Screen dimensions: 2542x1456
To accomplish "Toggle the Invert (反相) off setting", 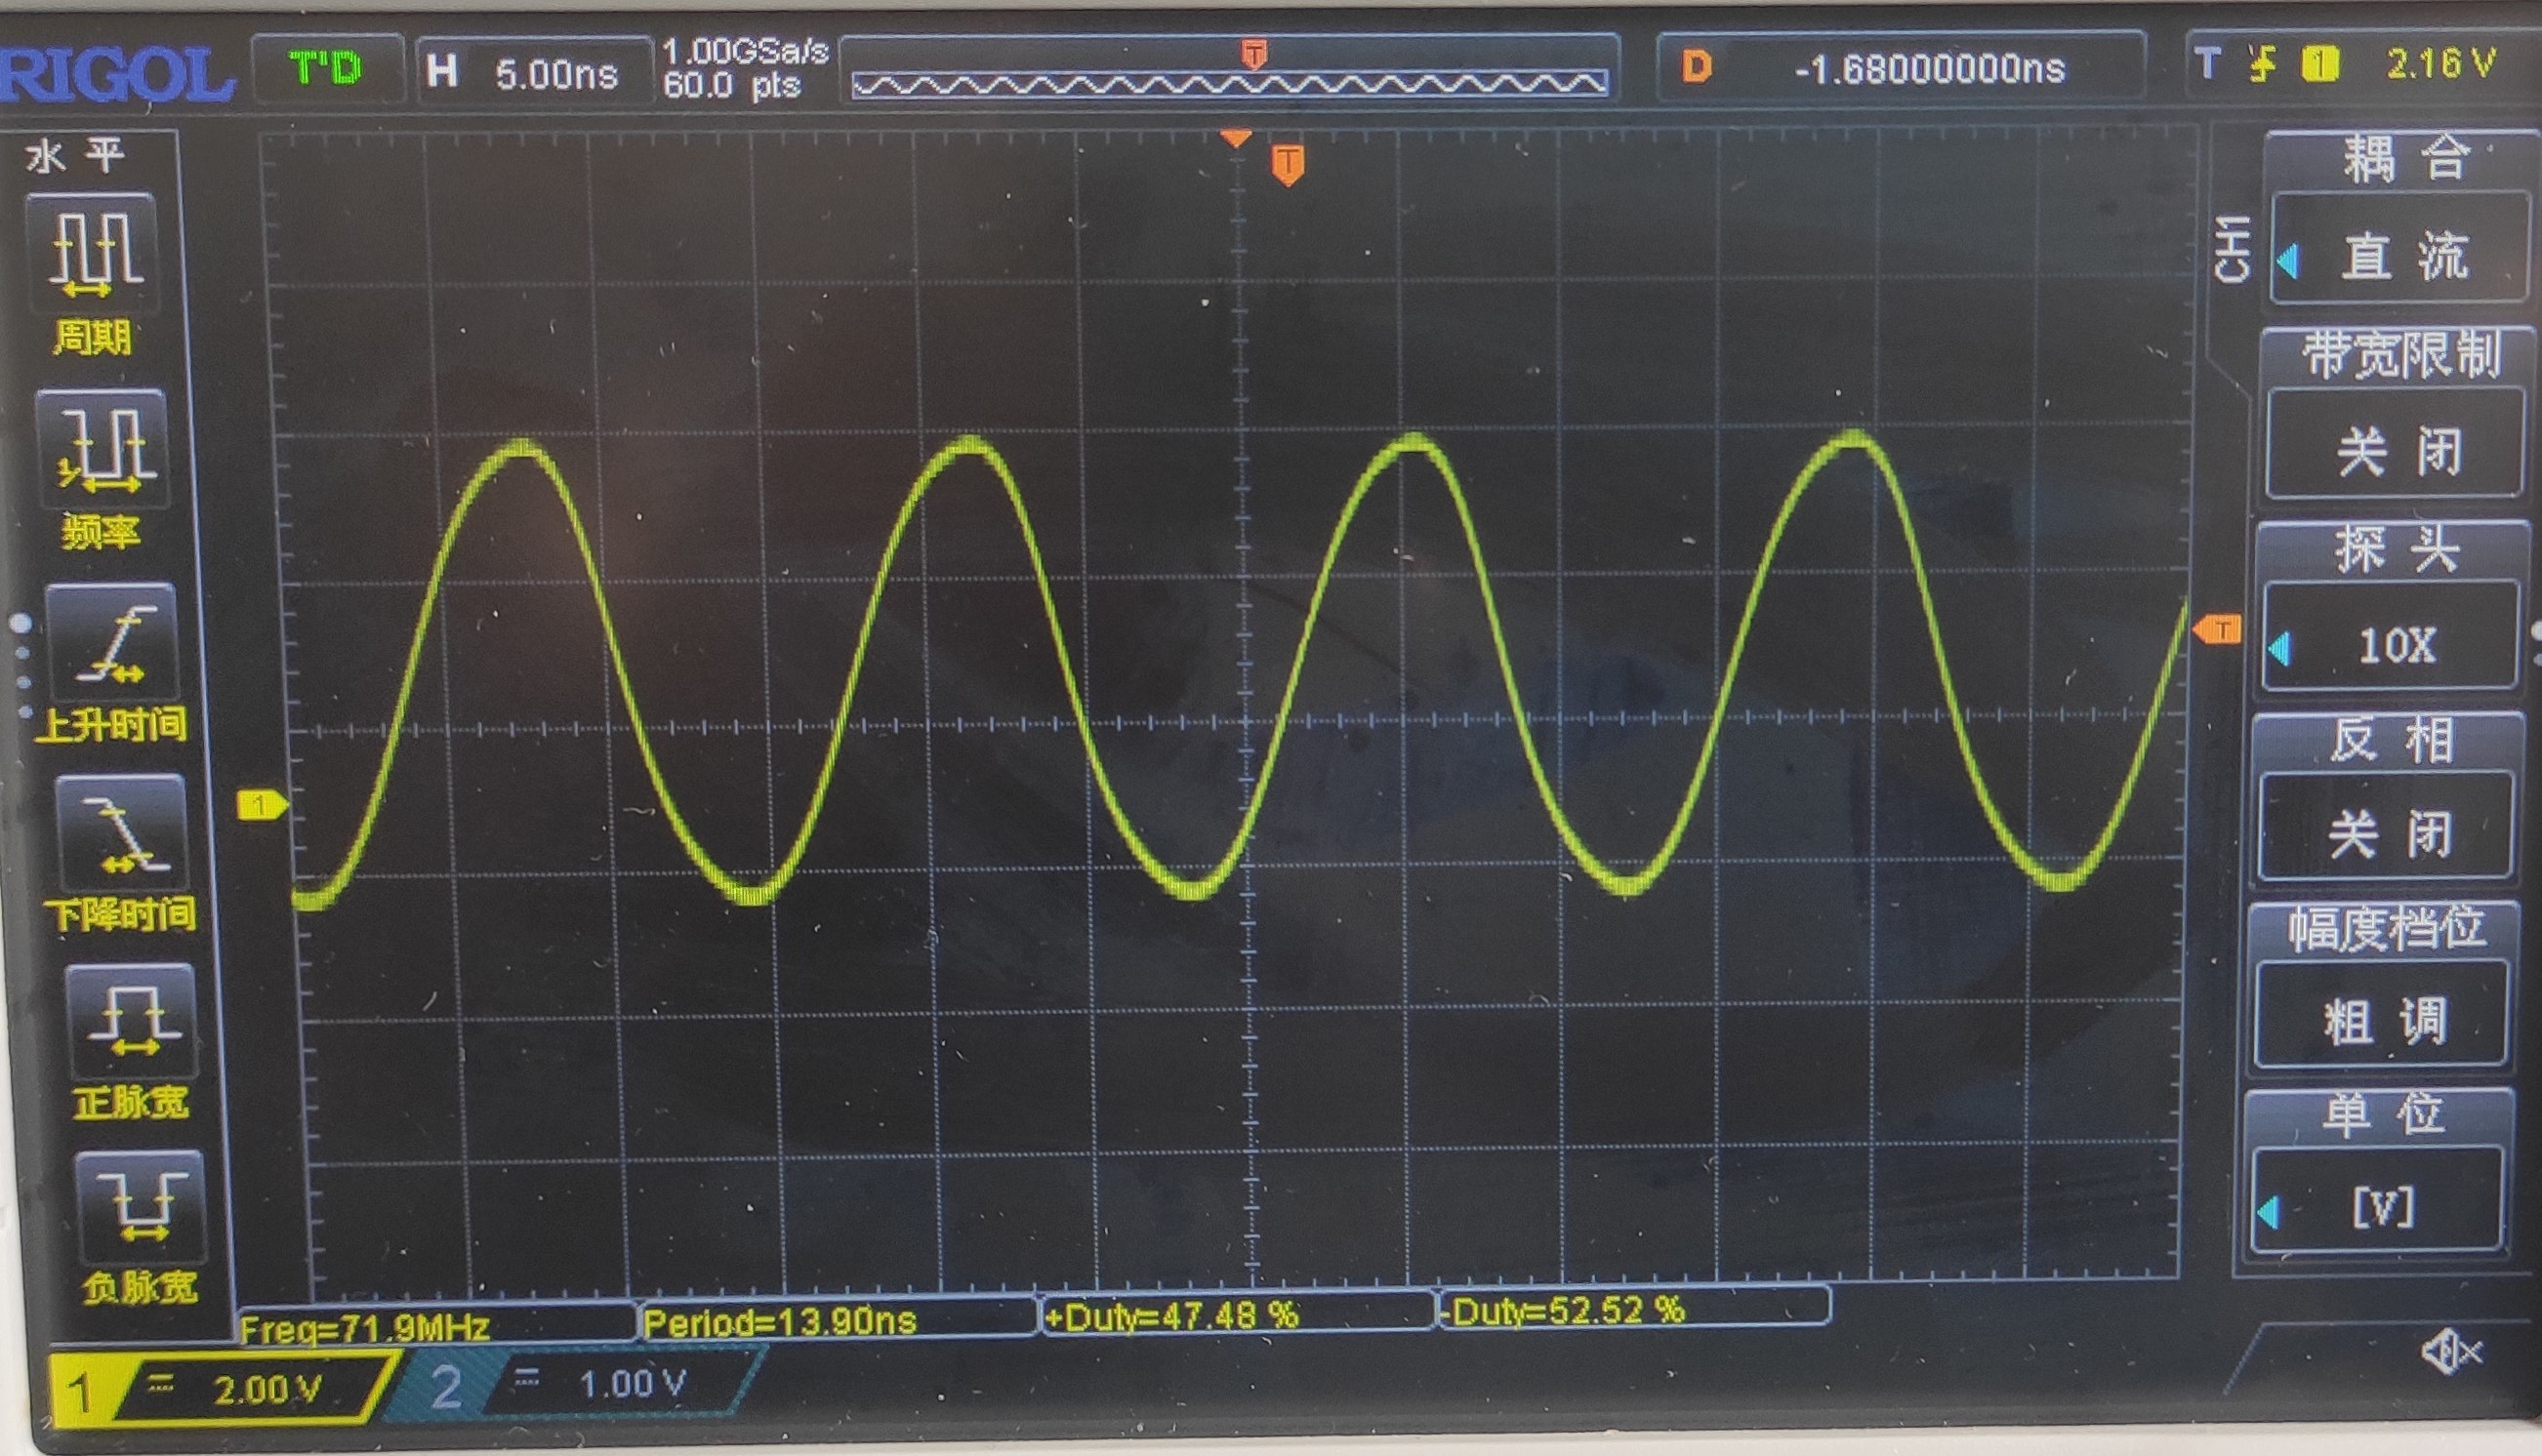I will pos(2388,832).
